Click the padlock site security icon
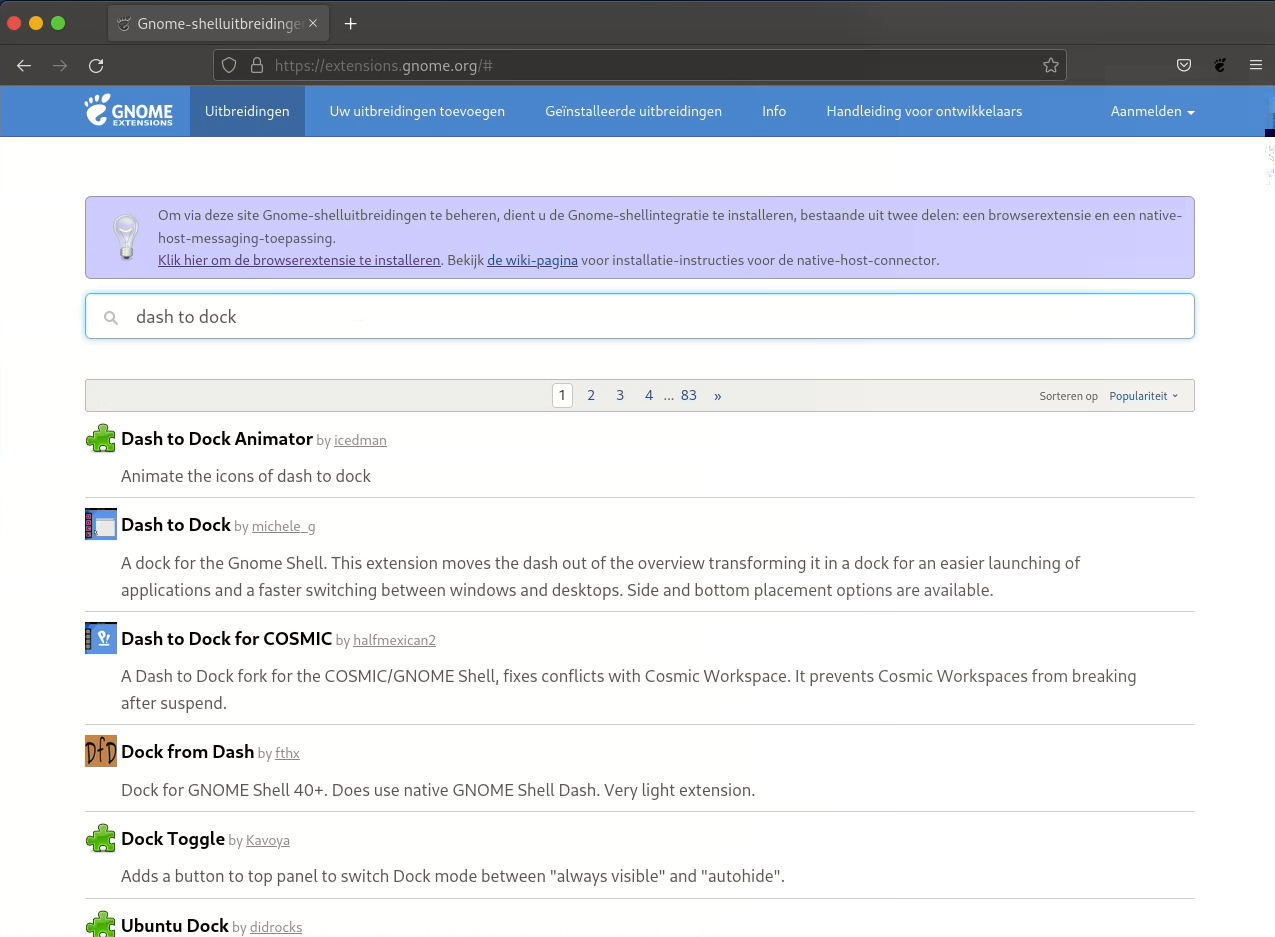Viewport: 1275px width, 937px height. [256, 65]
